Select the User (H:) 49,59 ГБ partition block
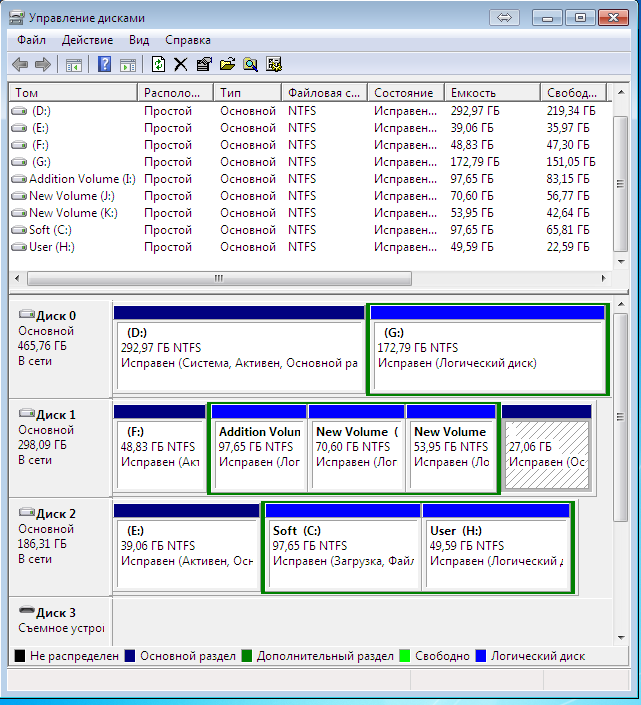This screenshot has height=705, width=641. click(x=497, y=546)
